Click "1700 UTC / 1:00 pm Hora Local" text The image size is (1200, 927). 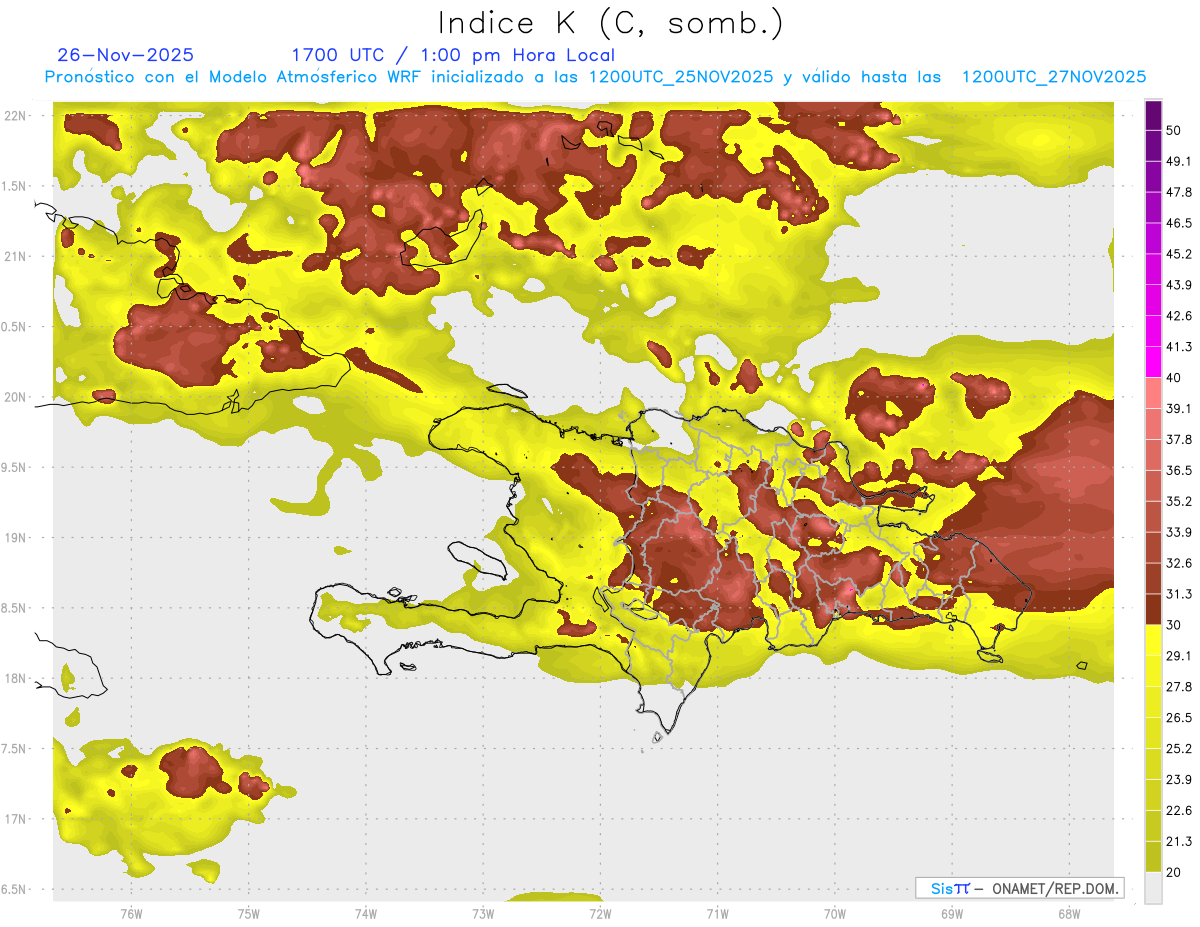click(x=453, y=55)
